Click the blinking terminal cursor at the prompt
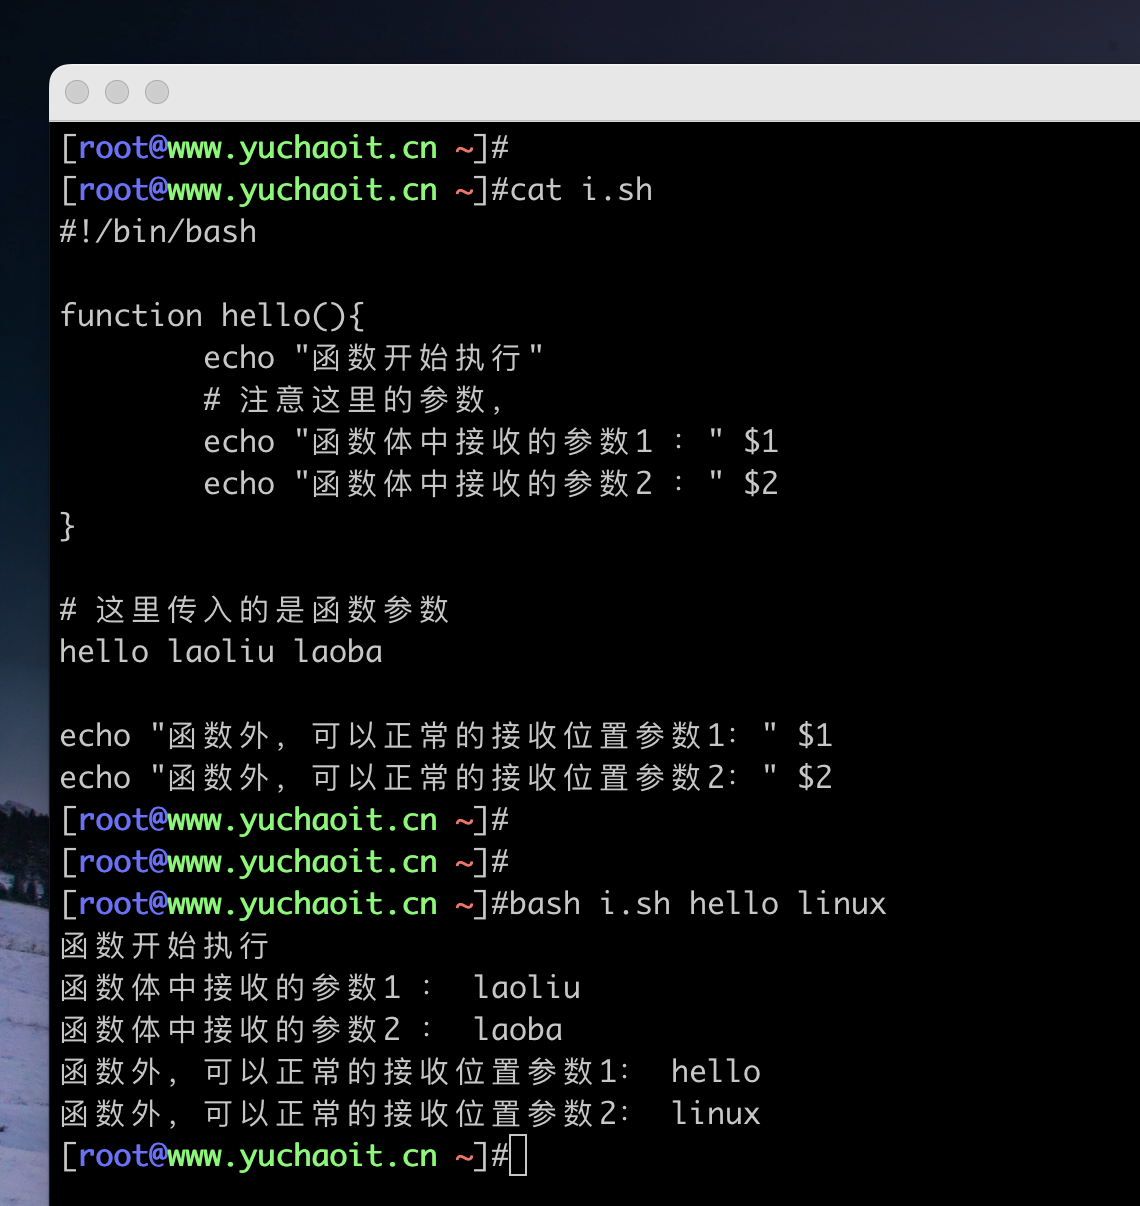The width and height of the screenshot is (1140, 1206). (520, 1156)
